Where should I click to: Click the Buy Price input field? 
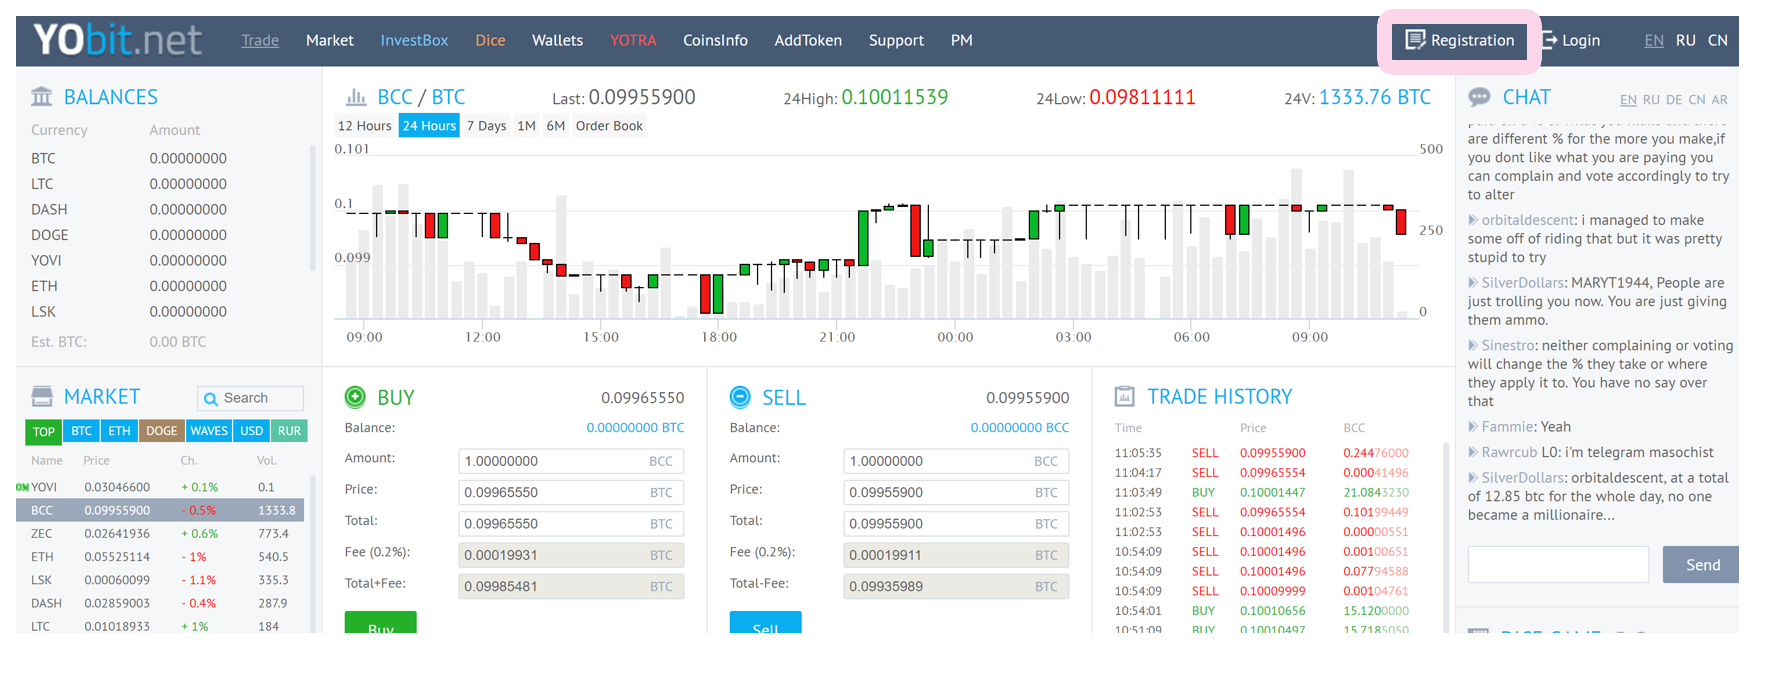571,492
